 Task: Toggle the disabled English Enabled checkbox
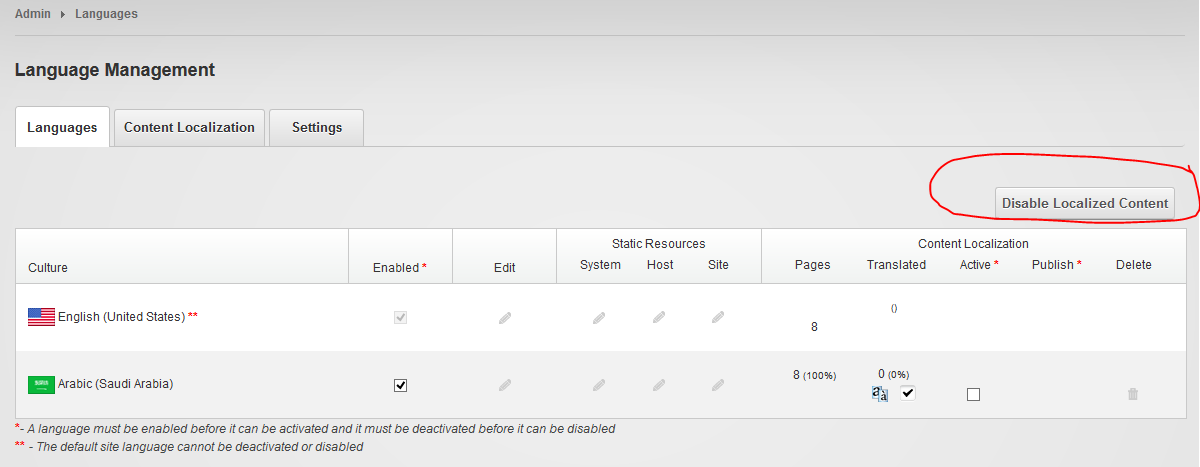pos(401,317)
